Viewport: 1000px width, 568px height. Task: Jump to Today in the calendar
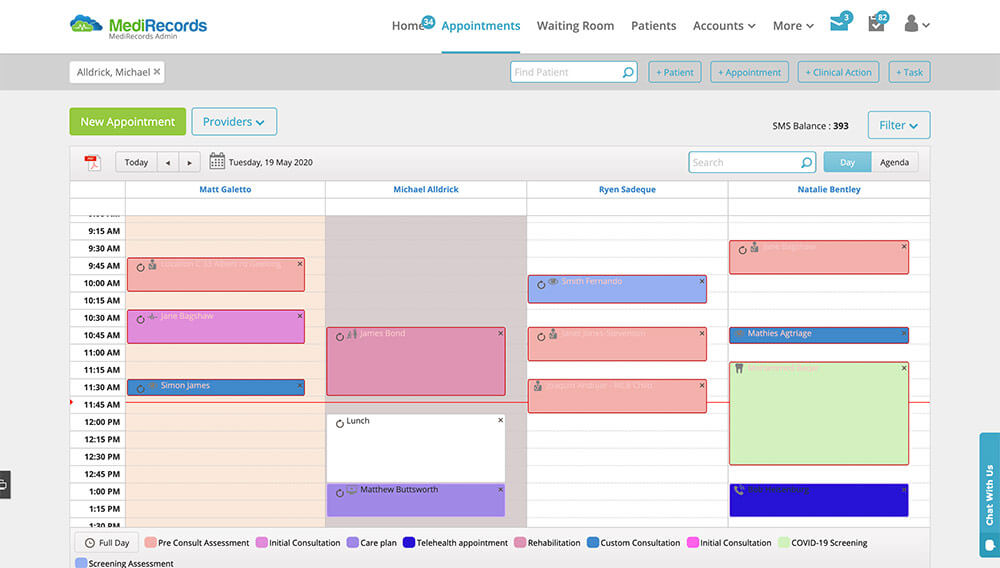click(136, 163)
